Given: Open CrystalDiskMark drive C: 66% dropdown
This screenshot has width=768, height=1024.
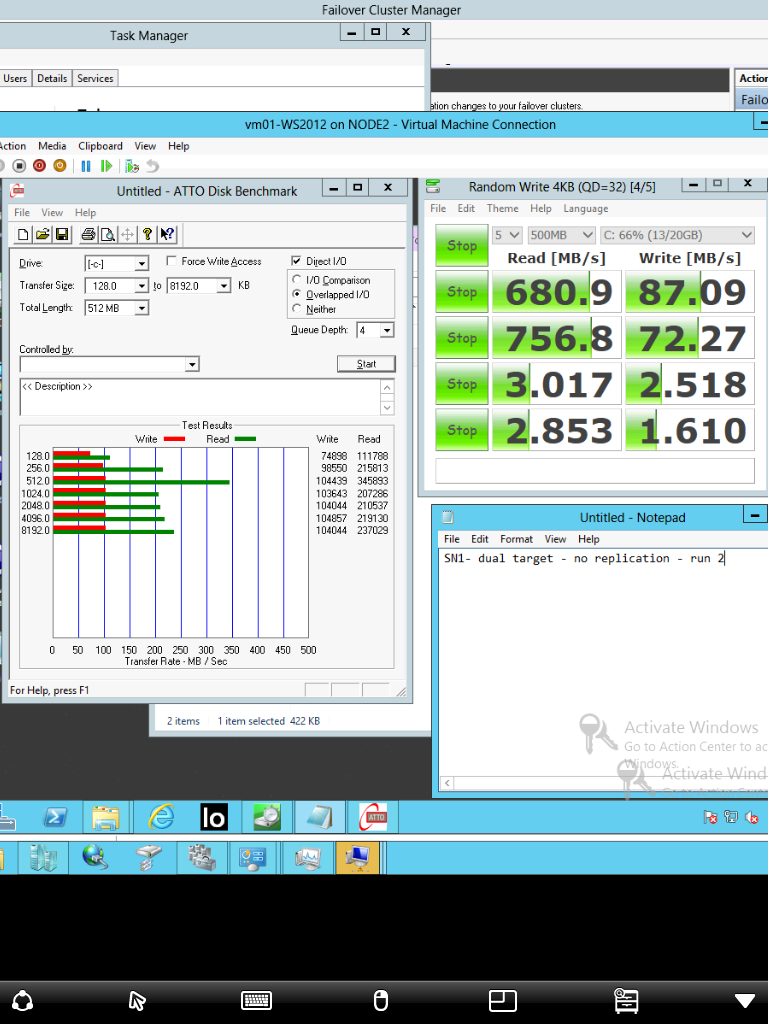Looking at the screenshot, I should 677,235.
